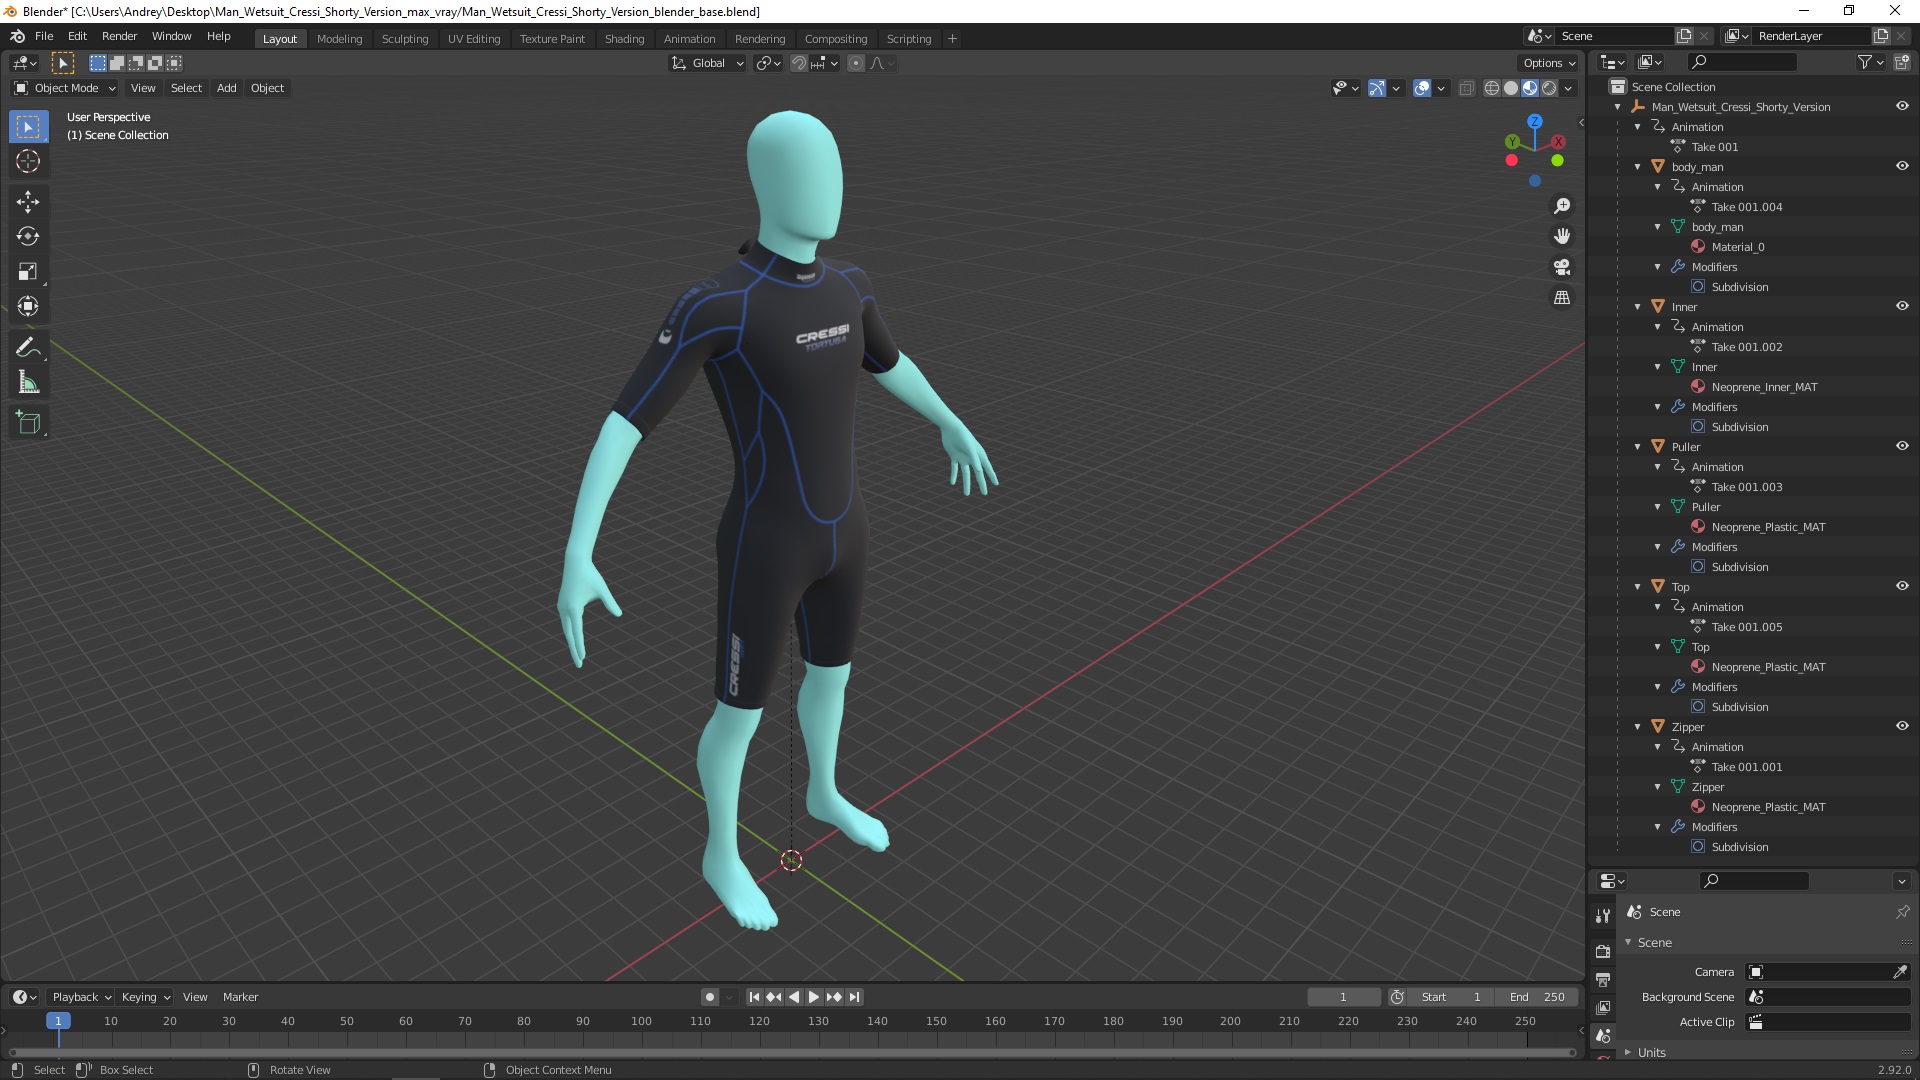The image size is (1920, 1080).
Task: Select the Annotate tool
Action: point(28,348)
